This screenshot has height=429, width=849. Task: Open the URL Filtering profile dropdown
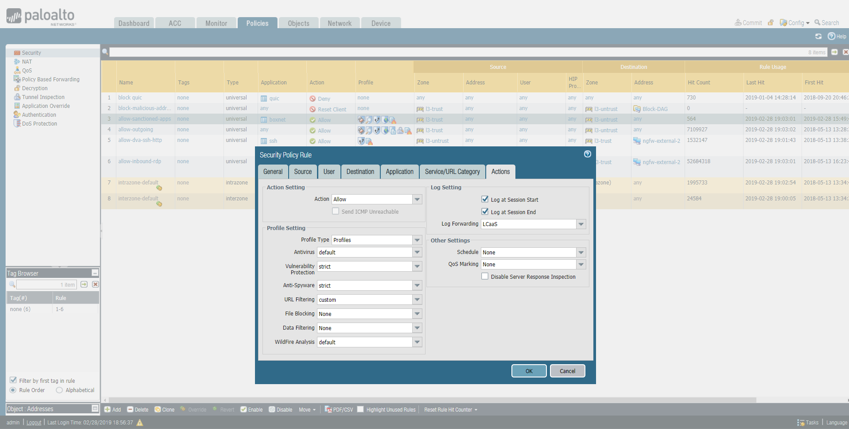(417, 299)
